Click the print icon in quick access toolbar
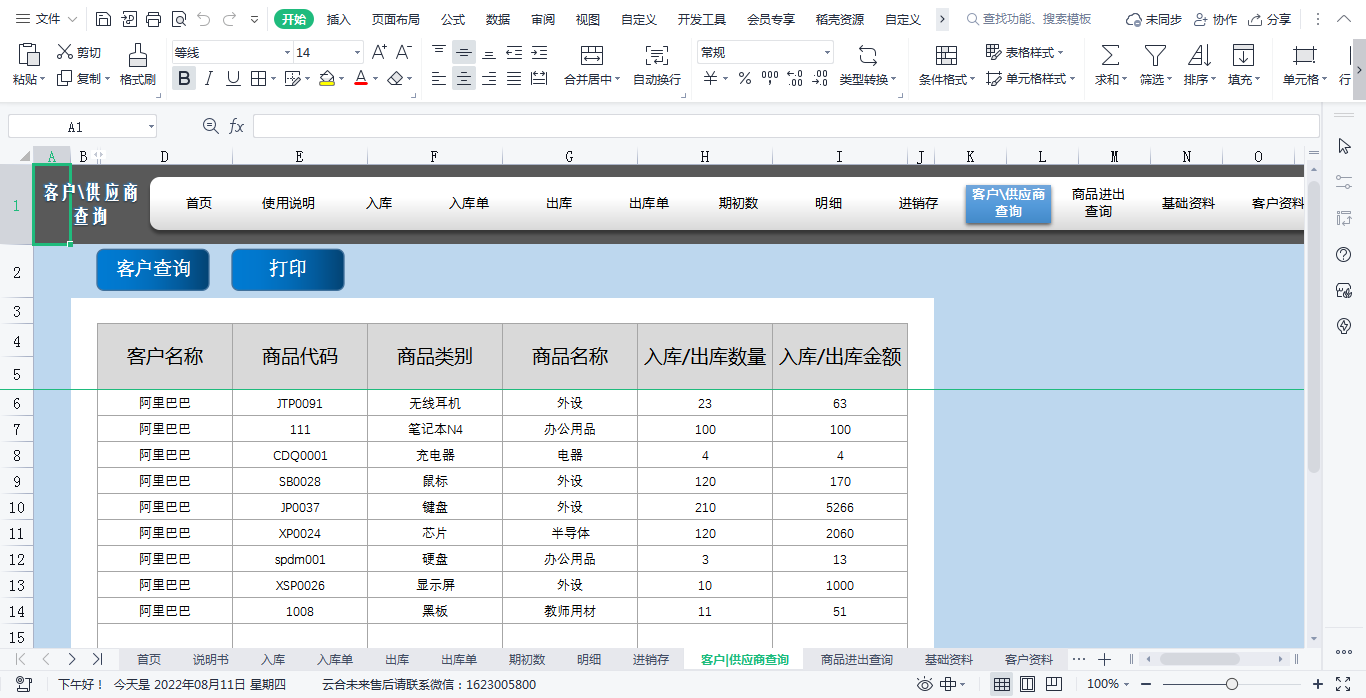1366x698 pixels. [x=154, y=19]
